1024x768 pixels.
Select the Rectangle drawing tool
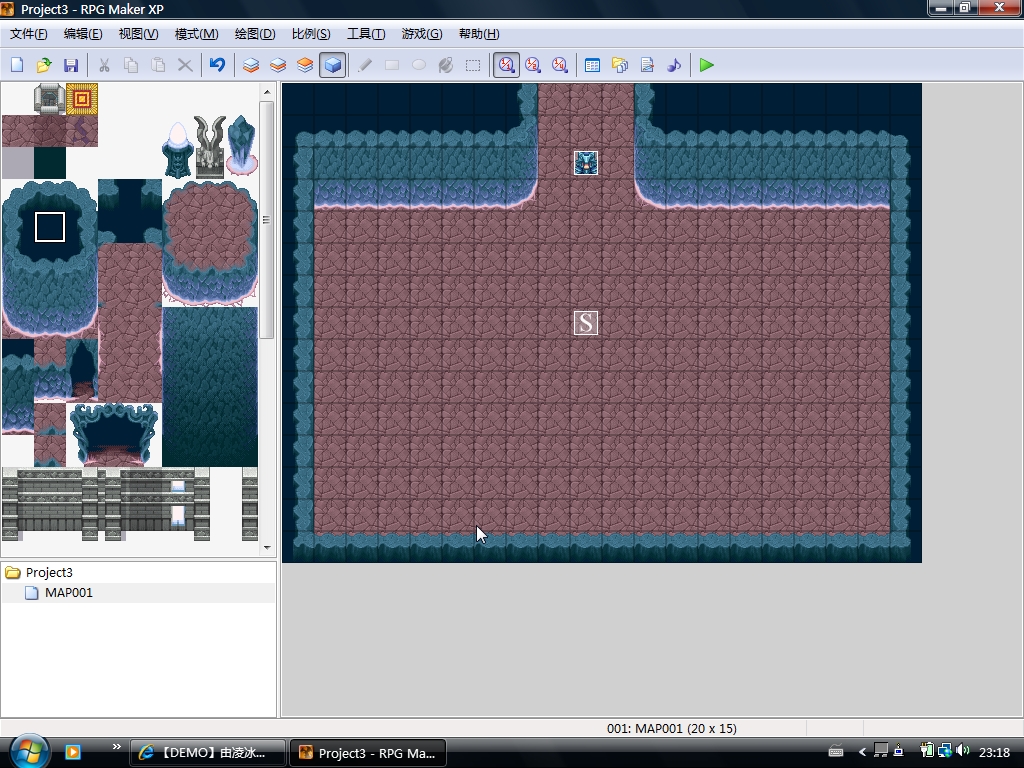(x=392, y=65)
